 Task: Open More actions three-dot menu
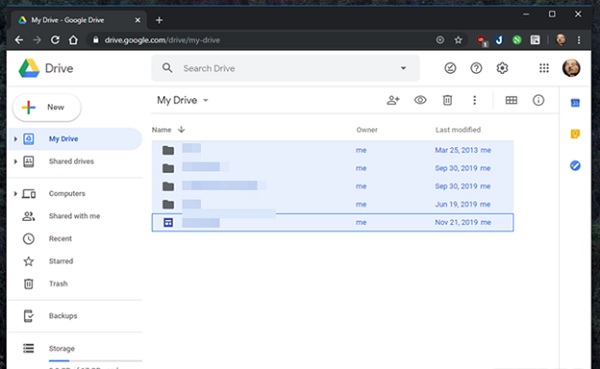[474, 100]
